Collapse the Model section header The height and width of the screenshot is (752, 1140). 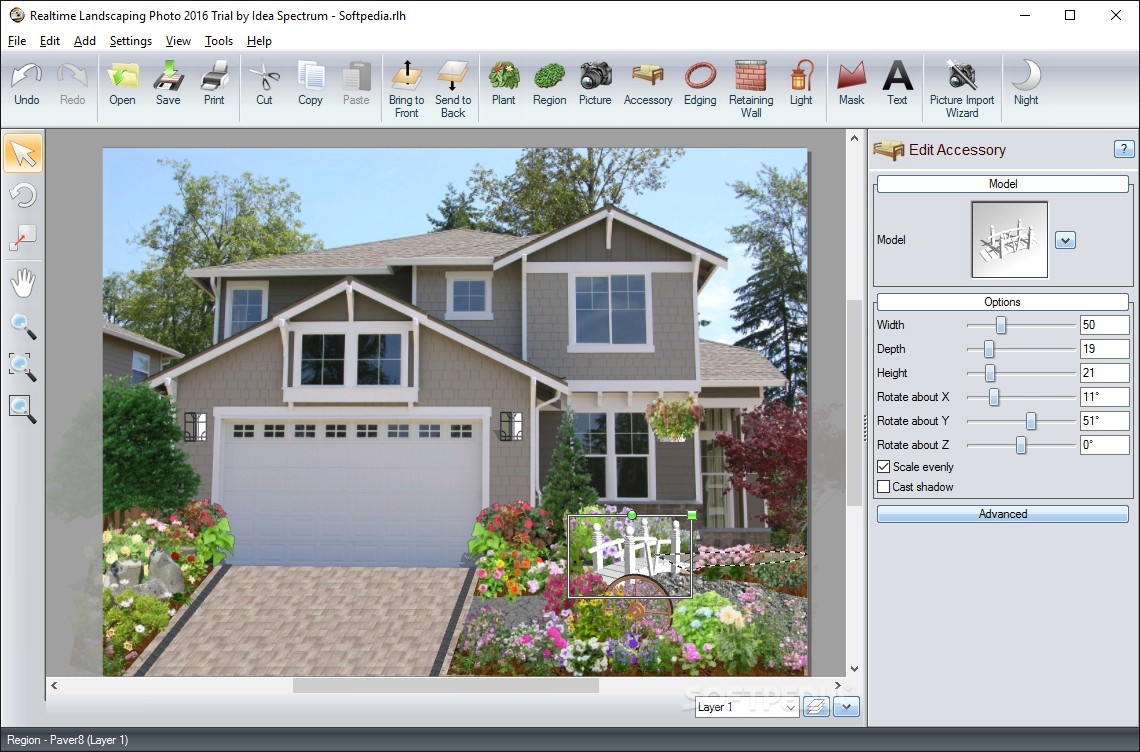[x=1003, y=184]
